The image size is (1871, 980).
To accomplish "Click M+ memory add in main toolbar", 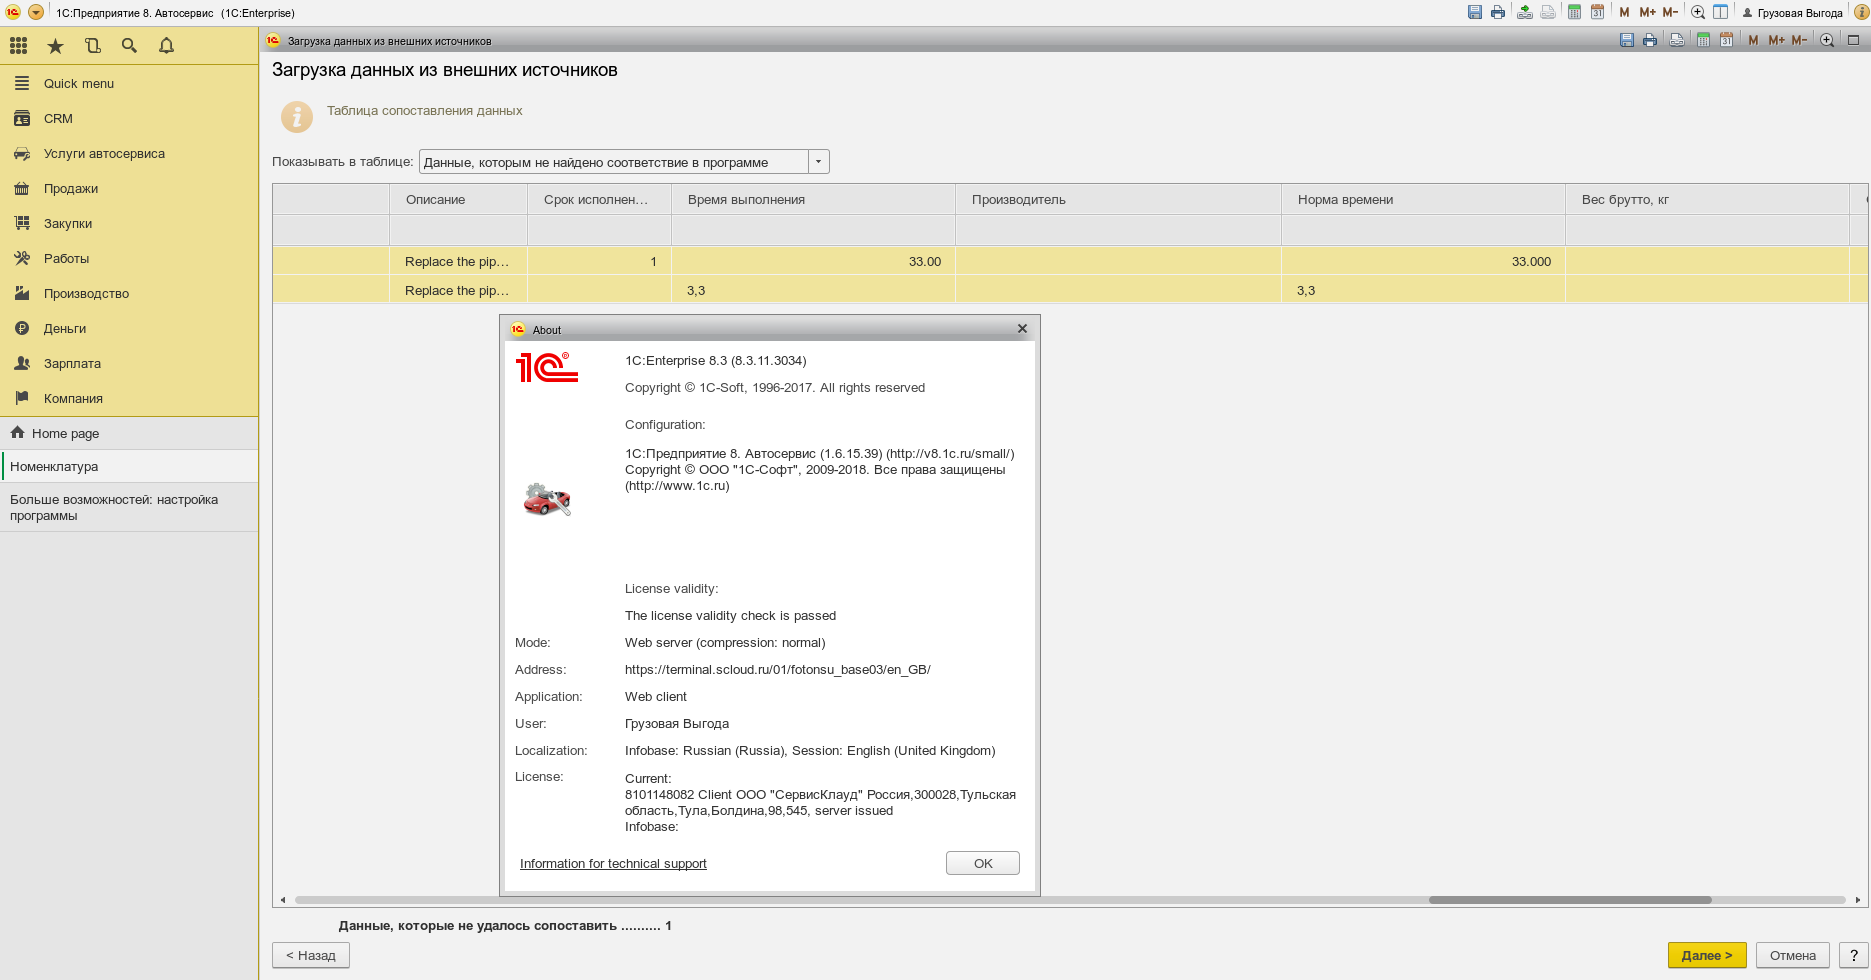I will [x=1647, y=12].
